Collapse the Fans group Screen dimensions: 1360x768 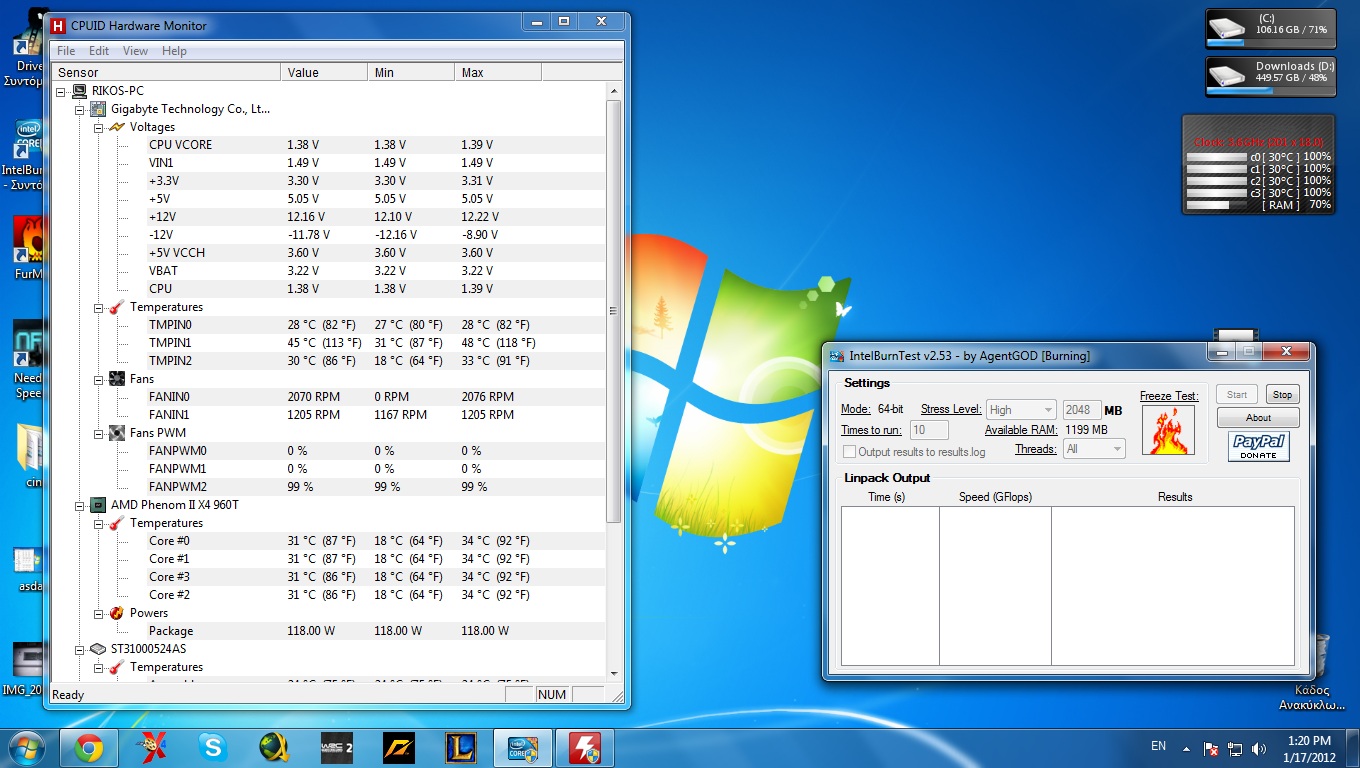point(99,379)
